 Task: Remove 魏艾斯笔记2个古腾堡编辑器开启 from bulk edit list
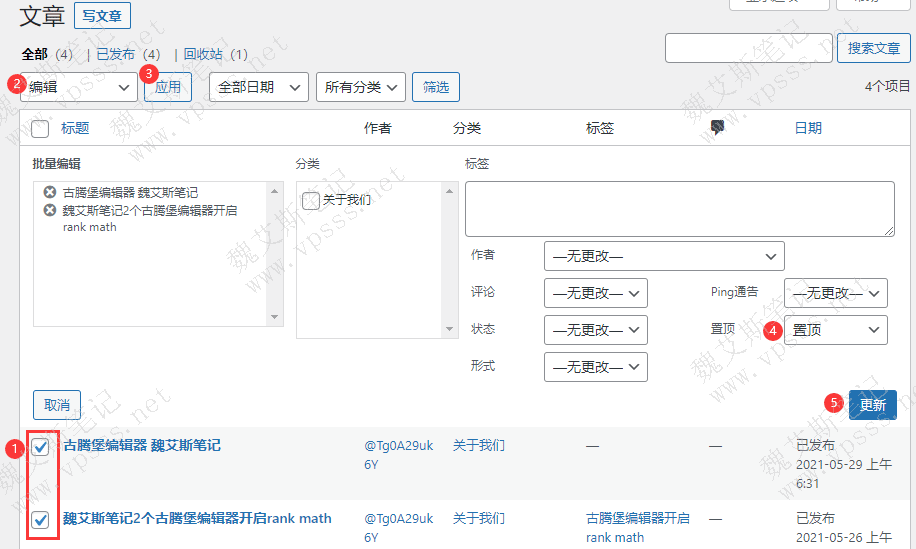[50, 211]
